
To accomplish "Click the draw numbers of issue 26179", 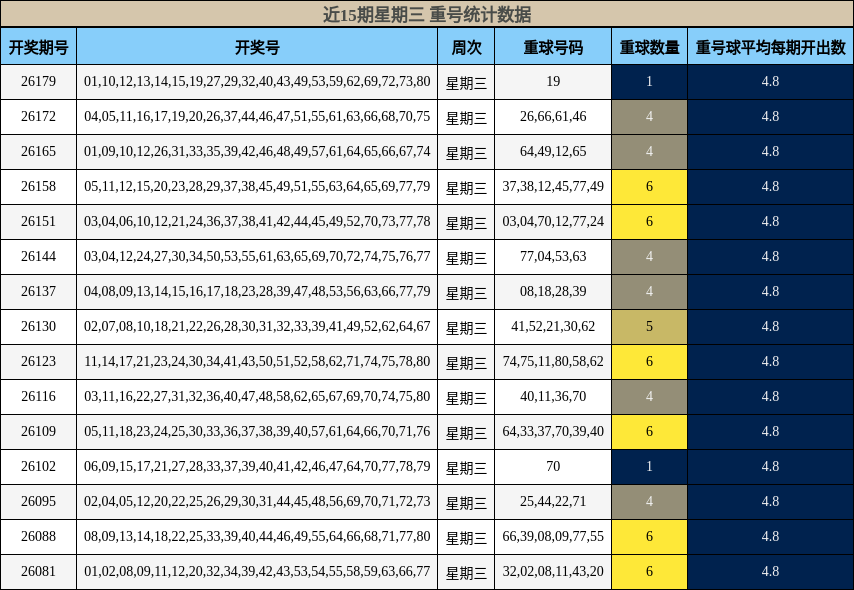I will coord(257,82).
